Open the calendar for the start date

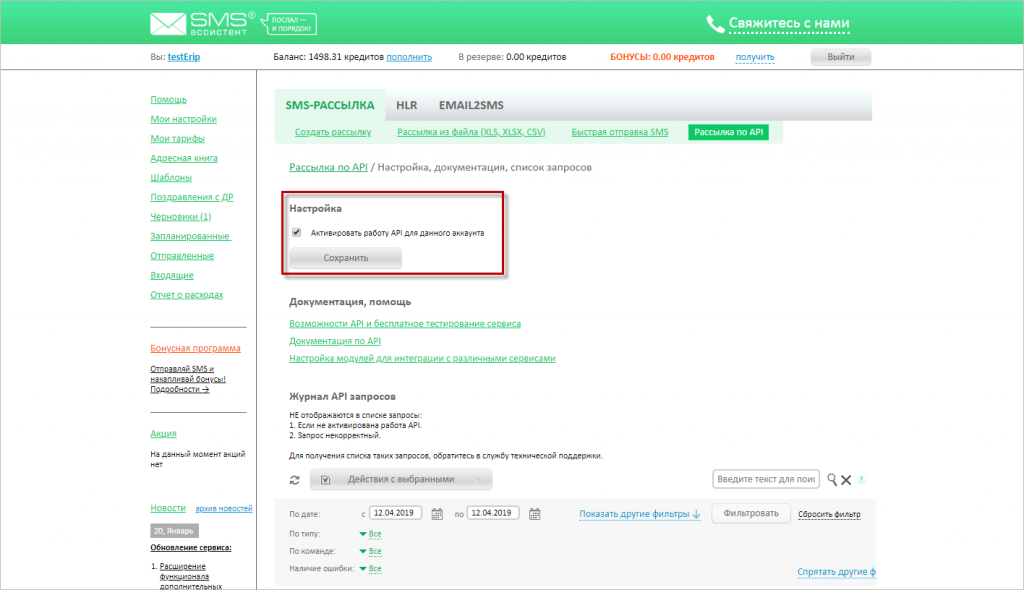tap(437, 514)
